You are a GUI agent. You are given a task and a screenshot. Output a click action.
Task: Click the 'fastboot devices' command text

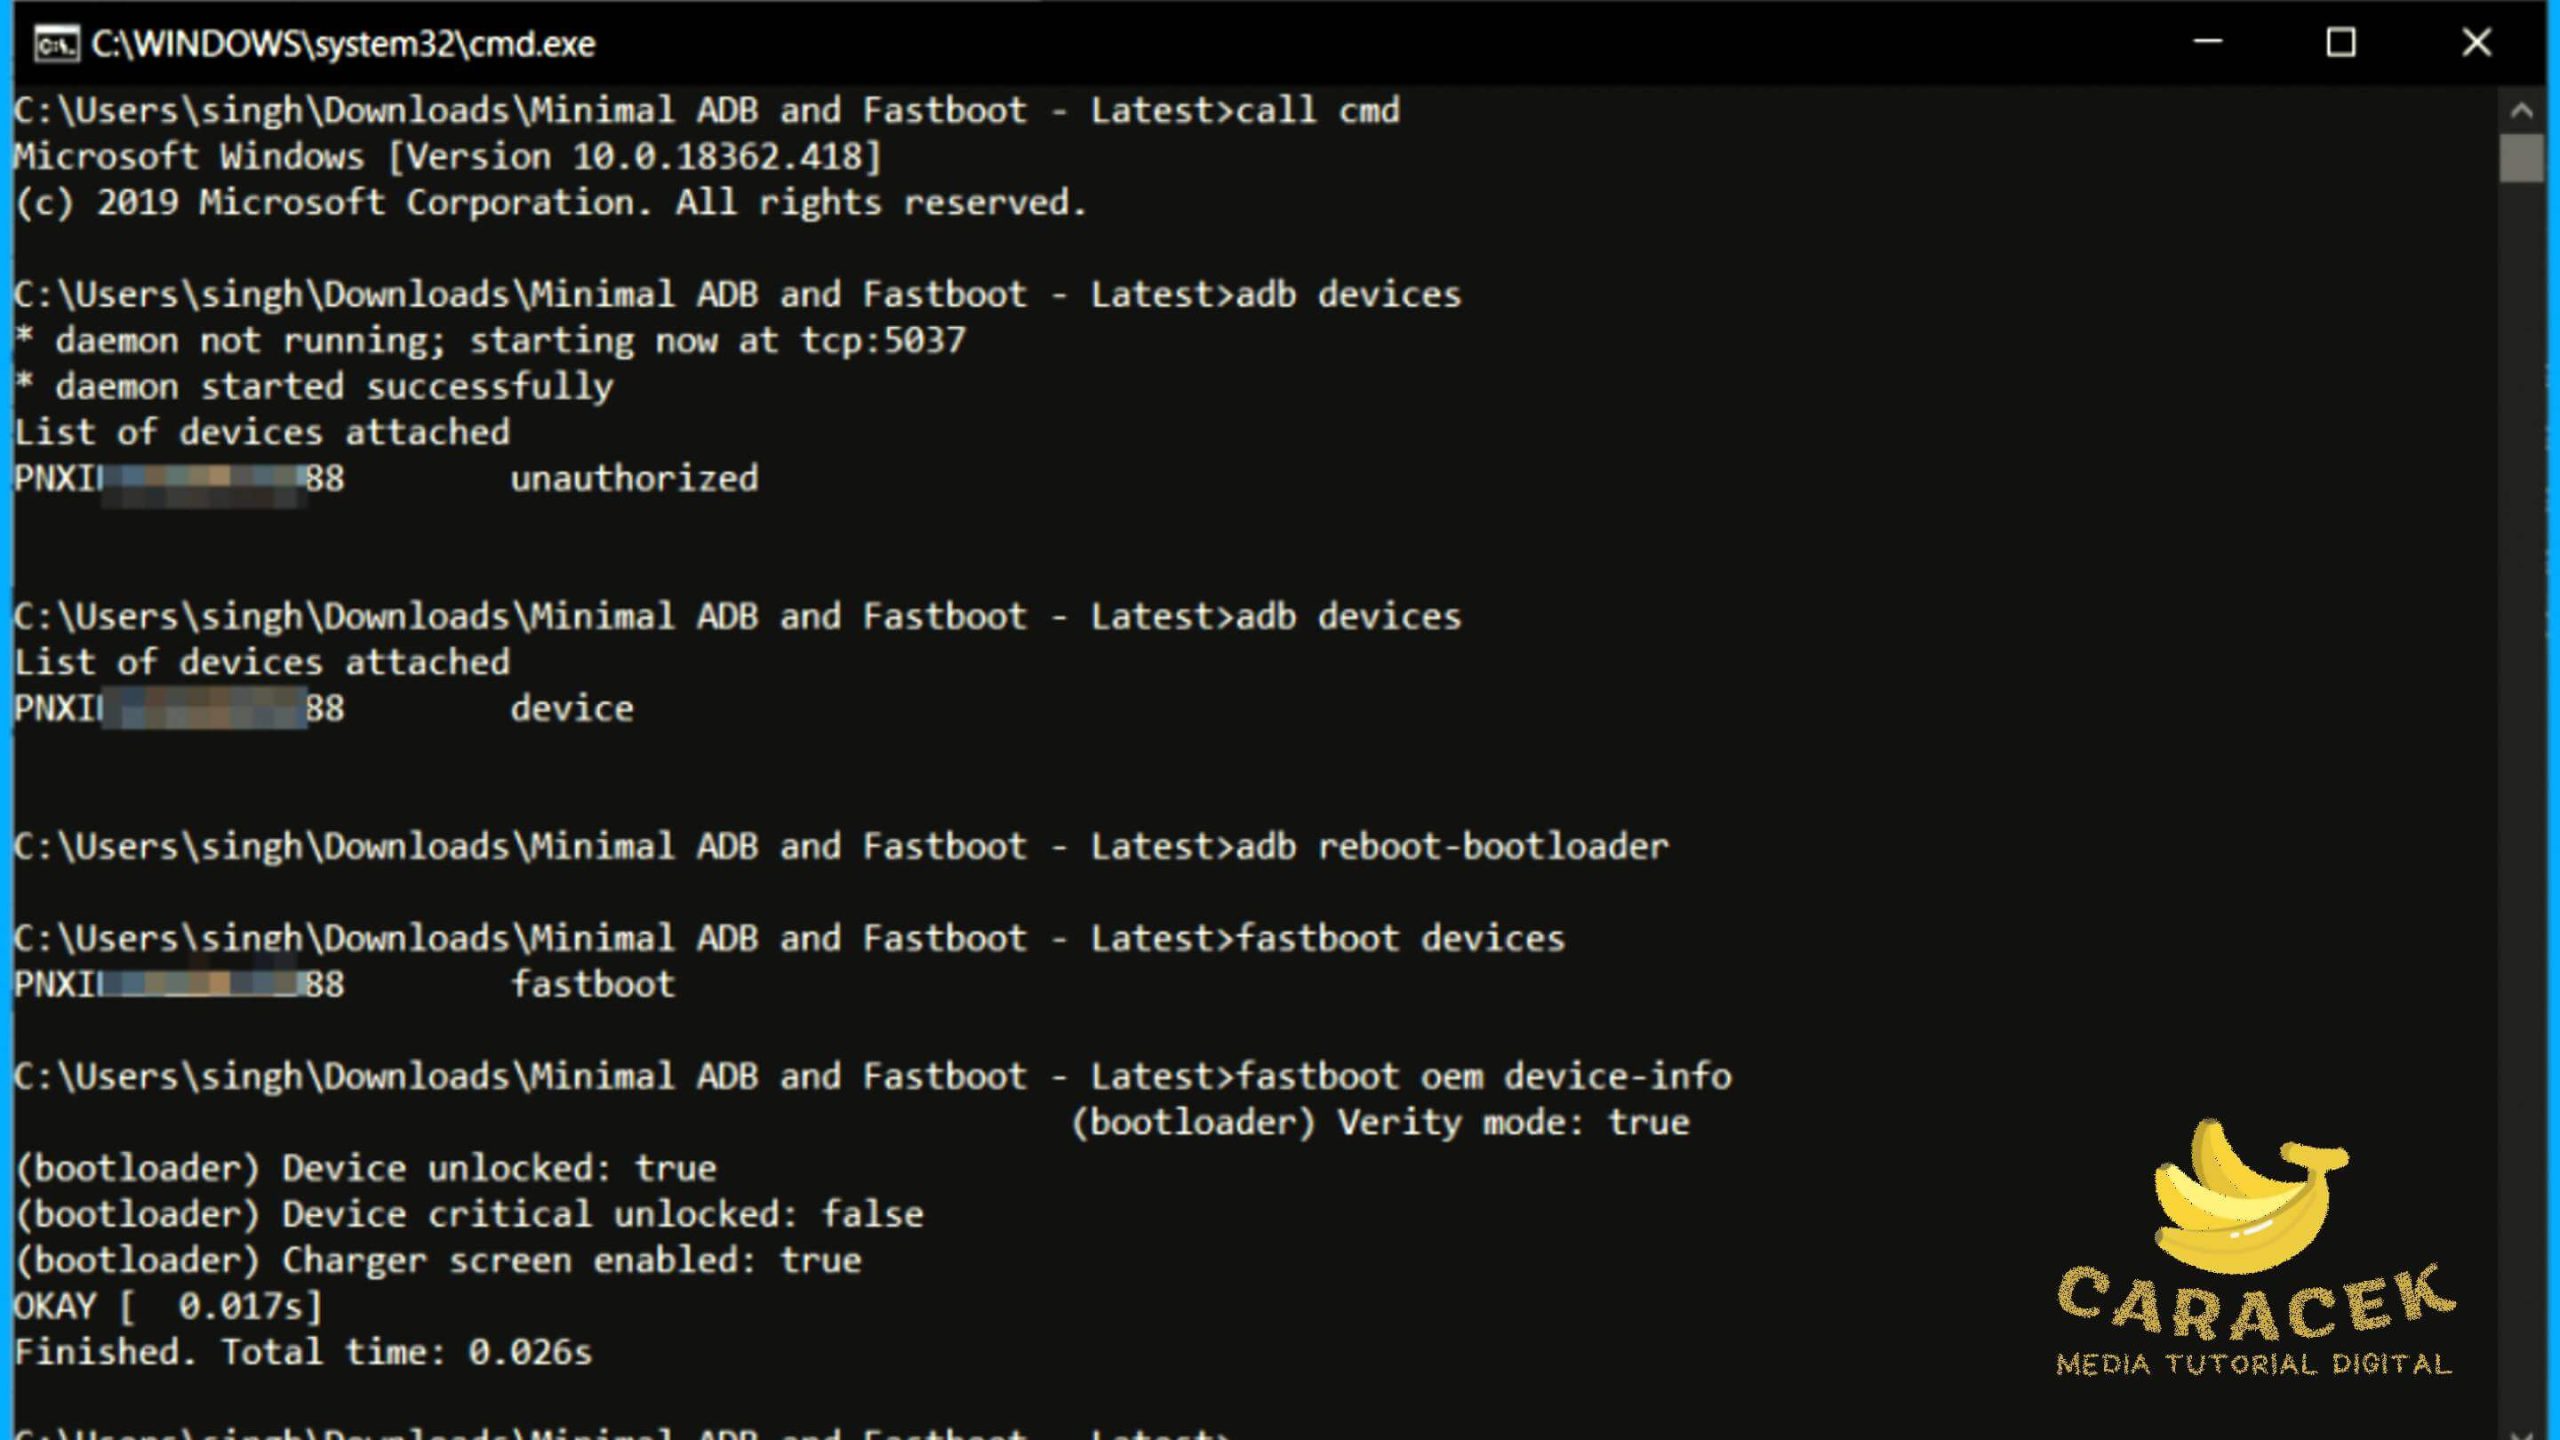click(1400, 938)
